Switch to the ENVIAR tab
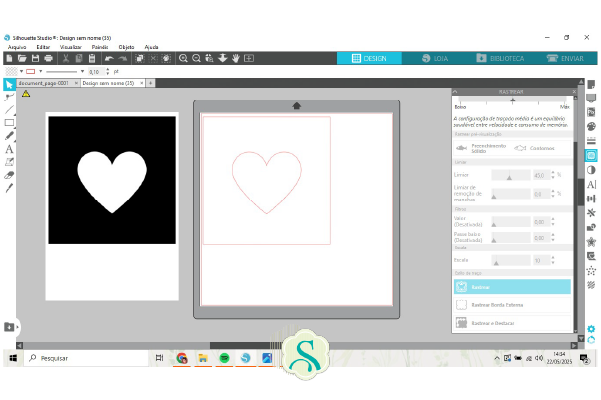Image resolution: width=601 pixels, height=400 pixels. tap(565, 58)
